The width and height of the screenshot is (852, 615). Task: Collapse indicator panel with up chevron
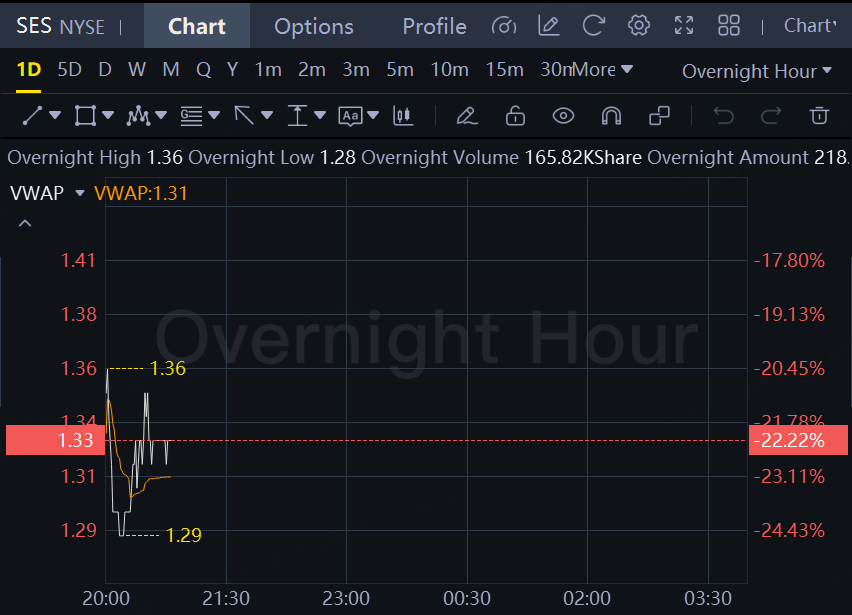[x=25, y=223]
